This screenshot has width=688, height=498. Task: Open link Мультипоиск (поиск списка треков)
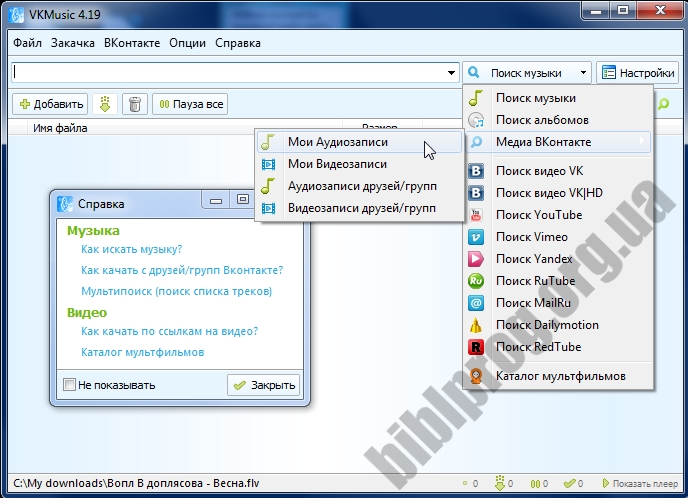tap(176, 291)
